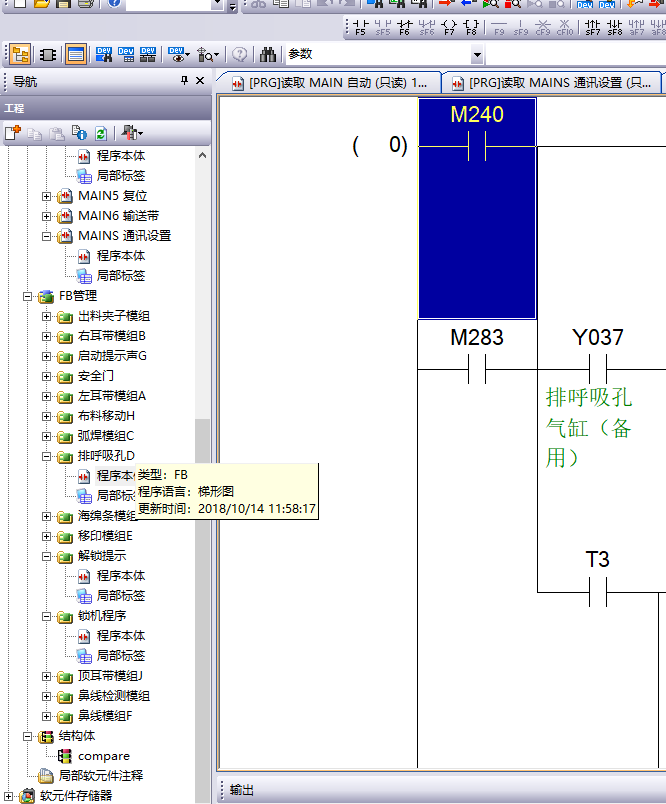Click the M283 contact in the ladder
666x804 pixels.
(x=477, y=371)
